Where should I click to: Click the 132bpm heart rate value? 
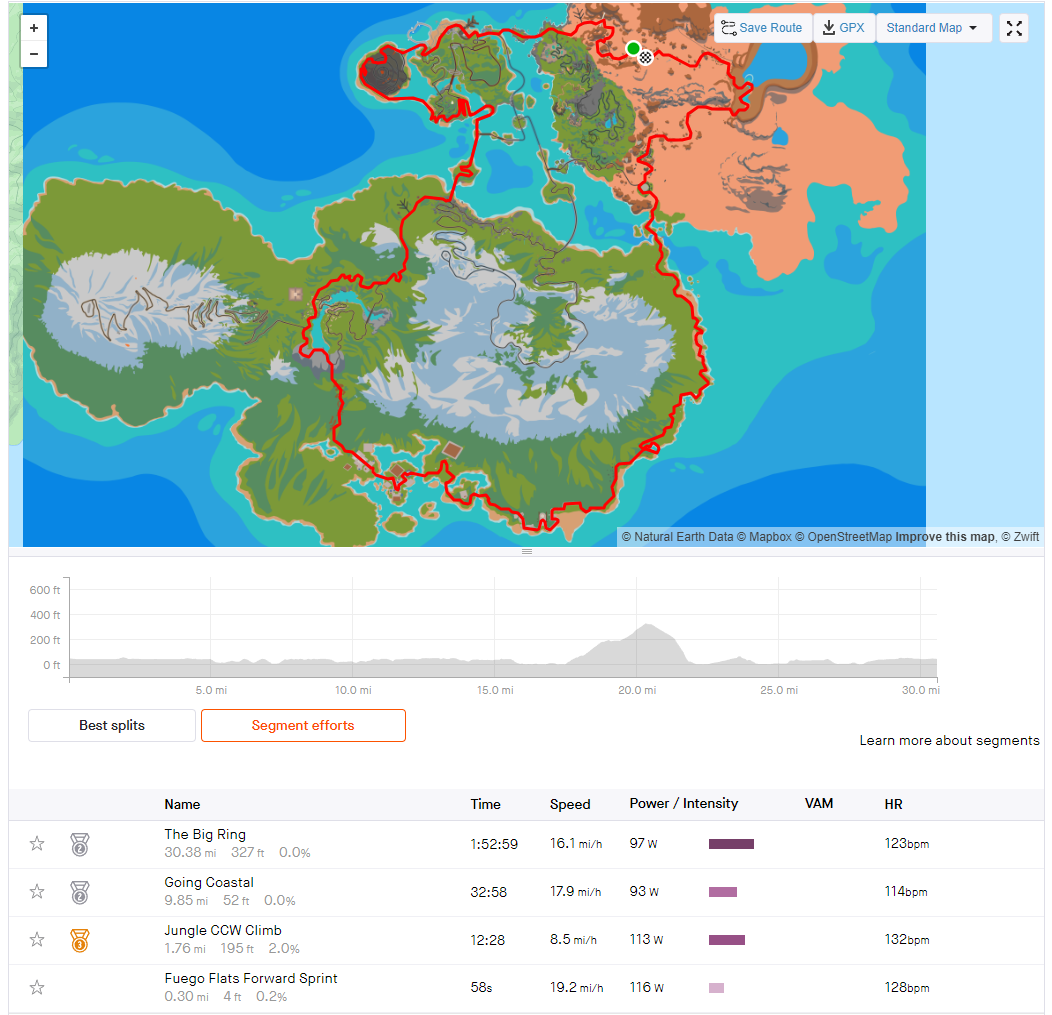907,939
